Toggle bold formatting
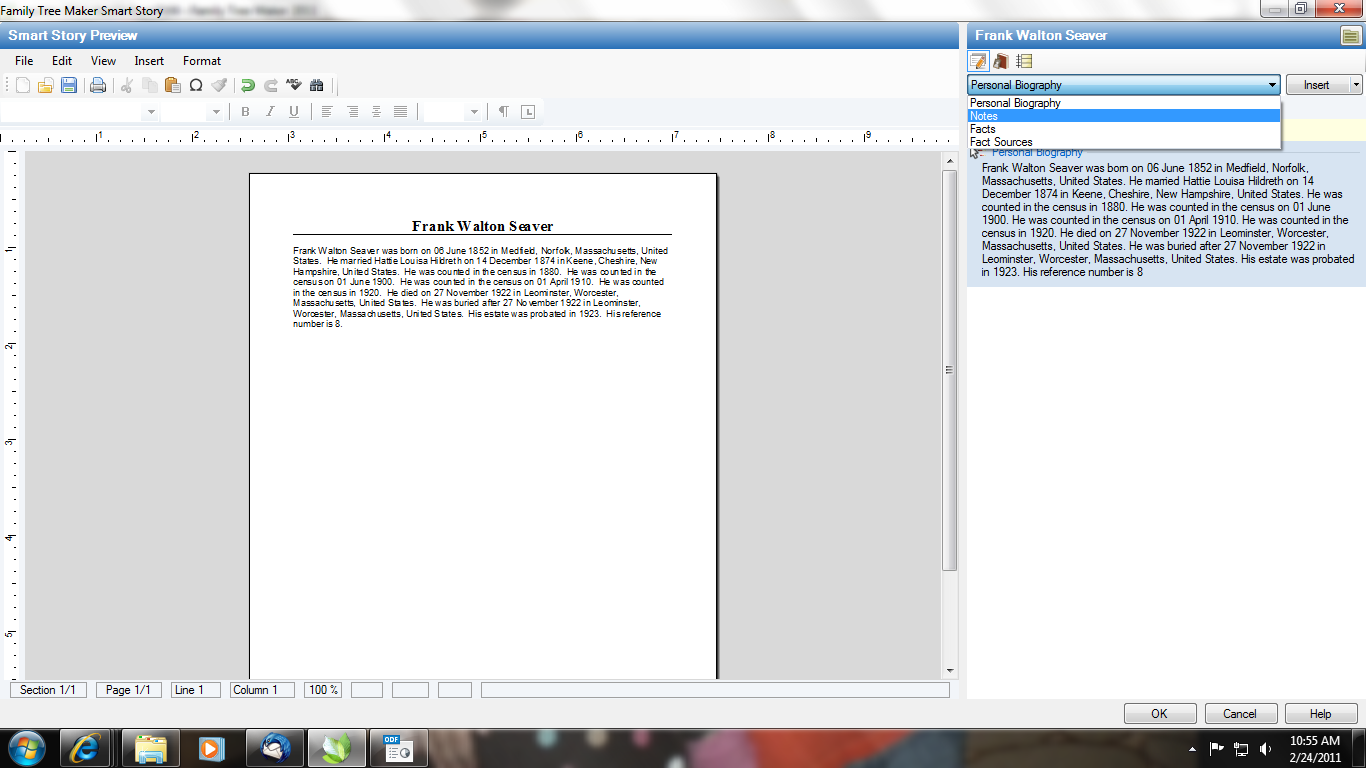1366x768 pixels. coord(245,112)
